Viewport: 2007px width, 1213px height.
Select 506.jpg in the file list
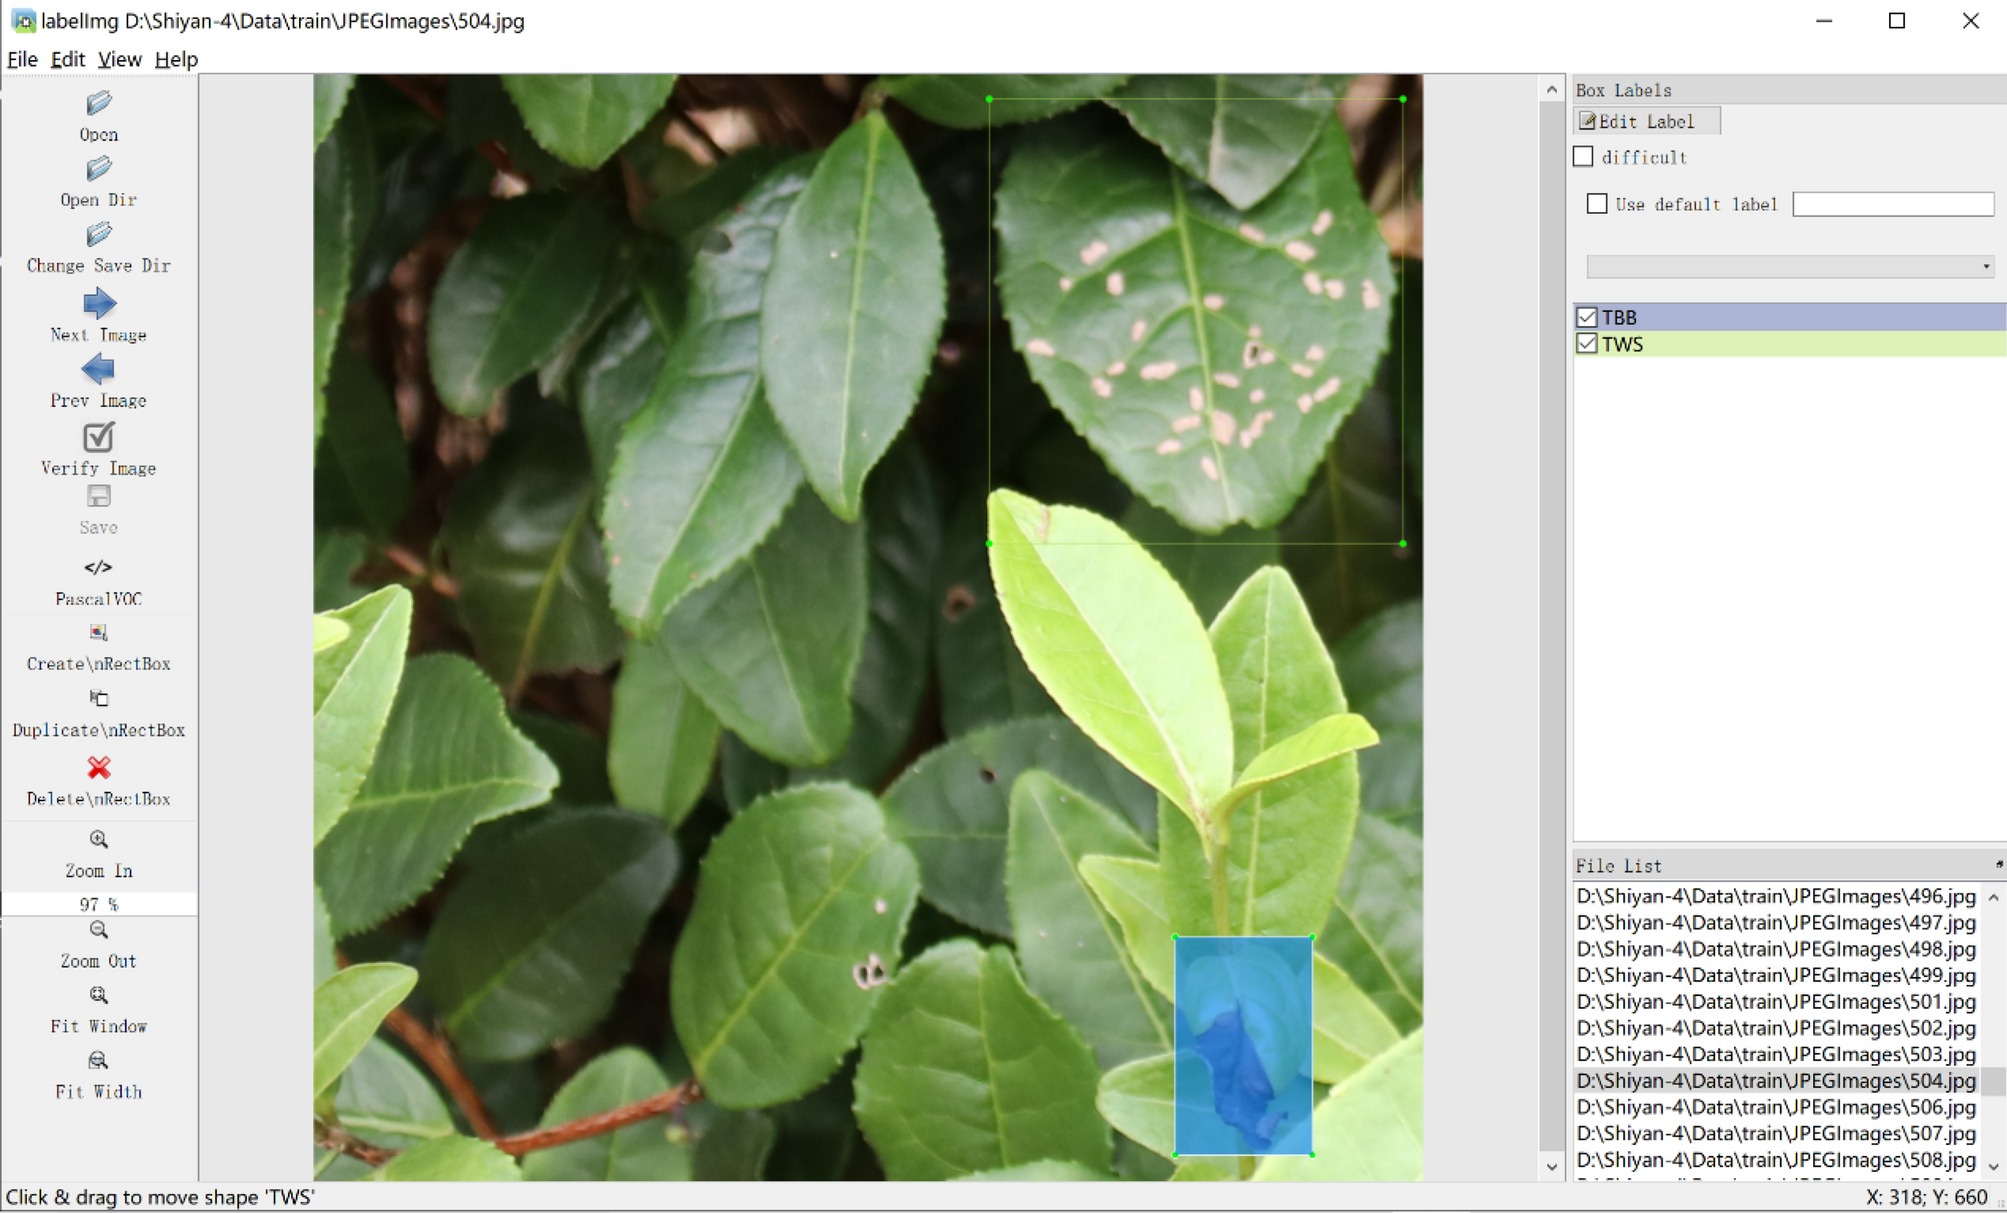(1775, 1107)
